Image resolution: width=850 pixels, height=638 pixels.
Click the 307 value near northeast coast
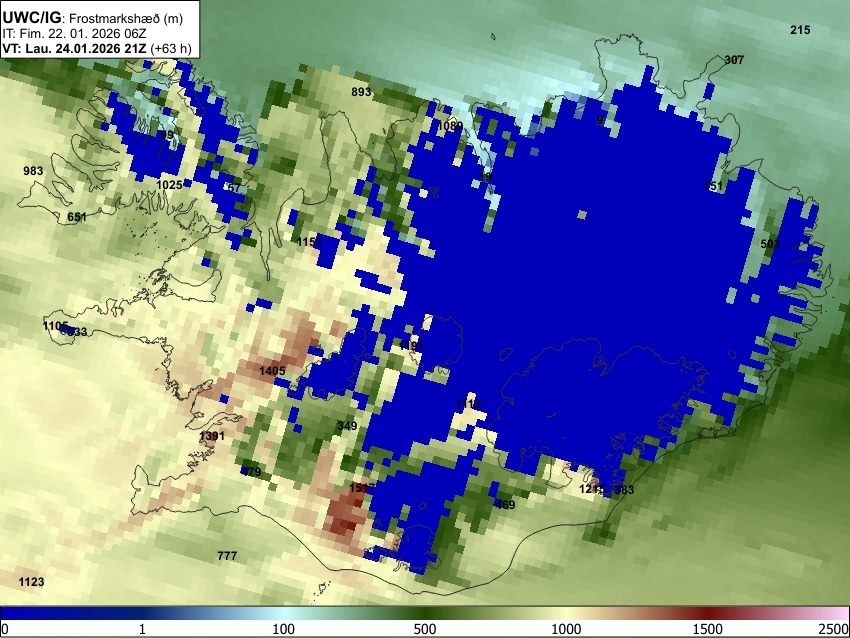735,60
